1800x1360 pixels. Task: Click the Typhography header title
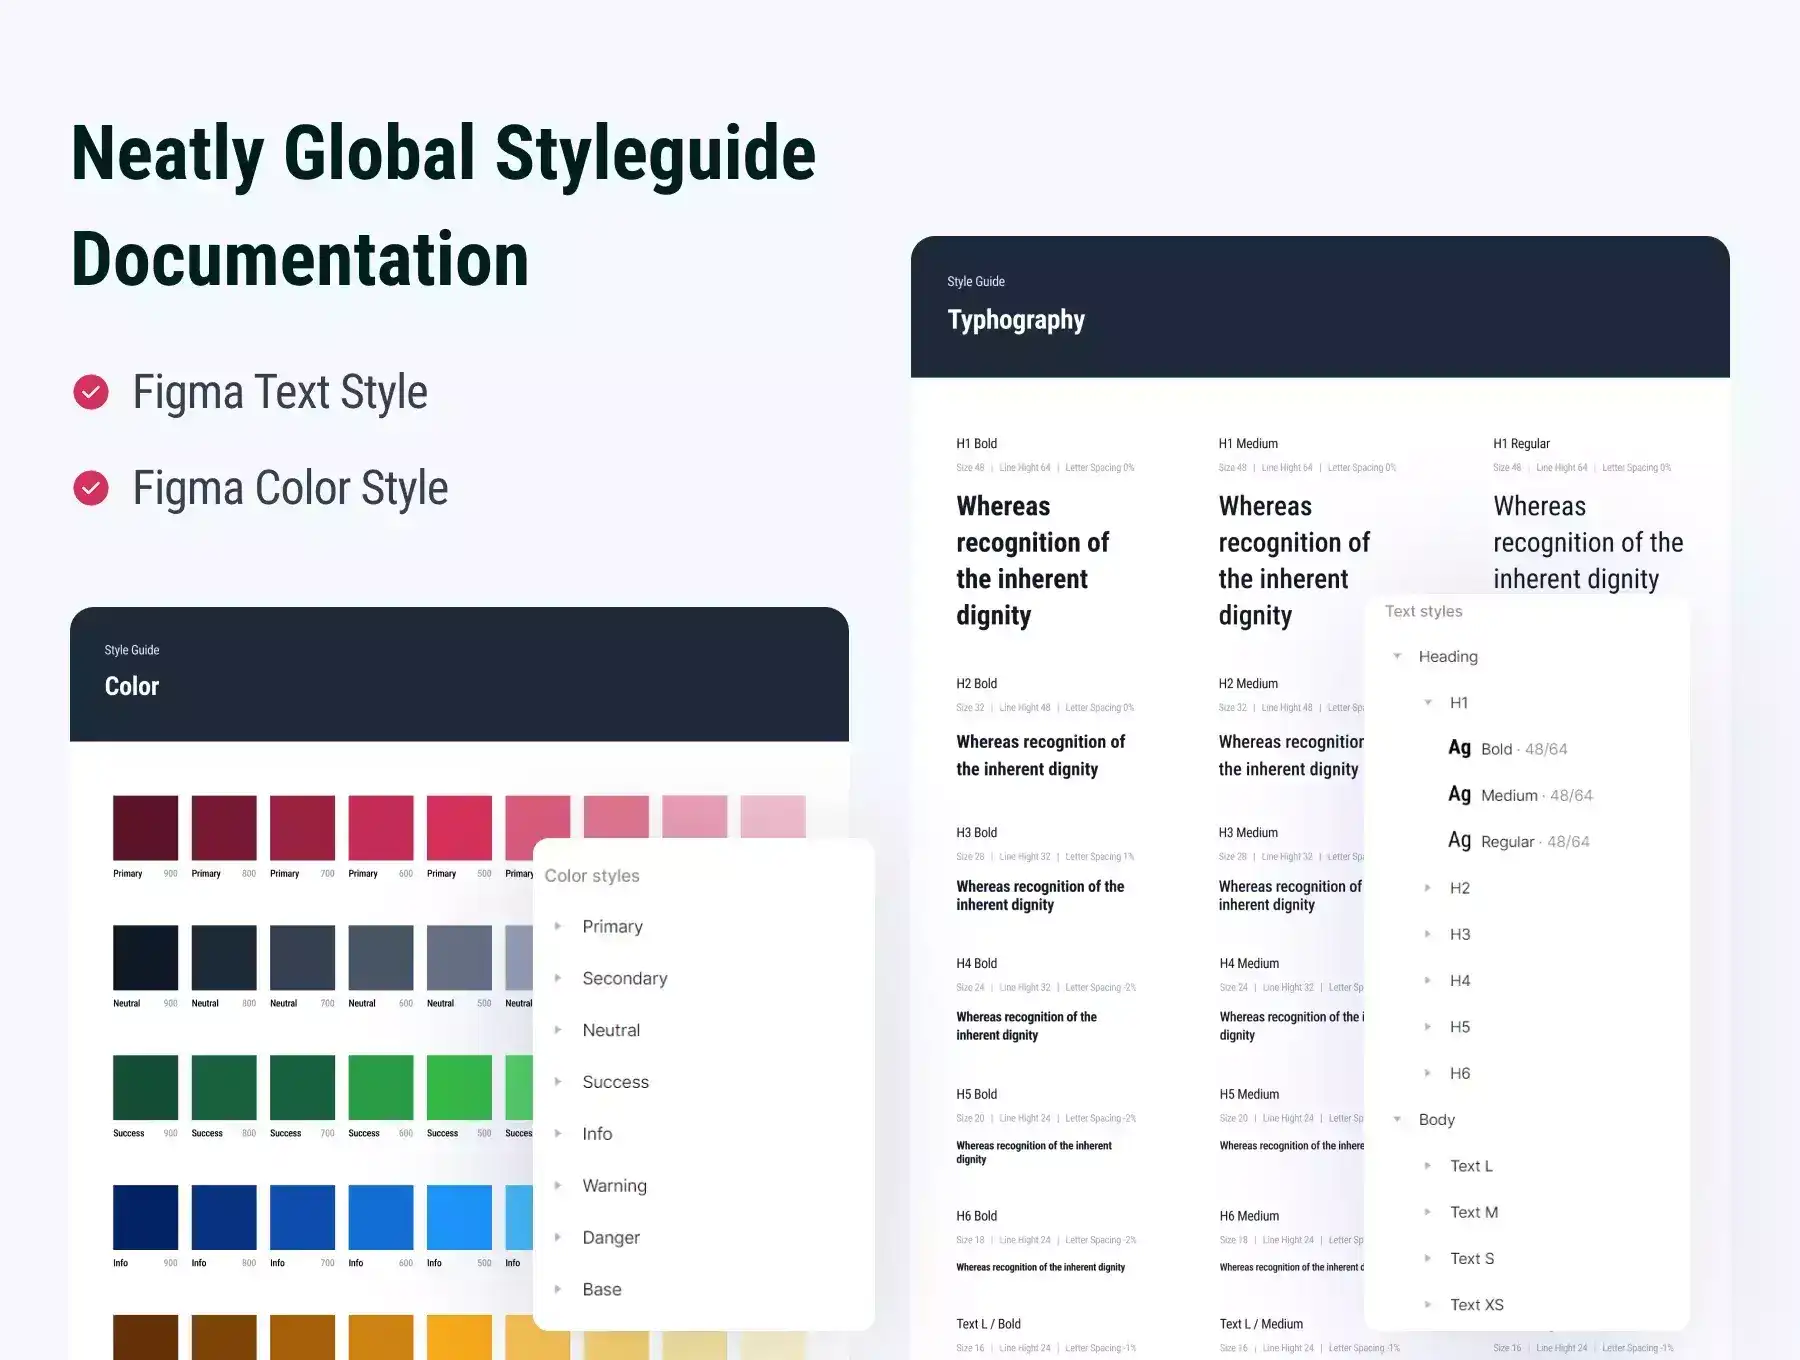point(1016,320)
